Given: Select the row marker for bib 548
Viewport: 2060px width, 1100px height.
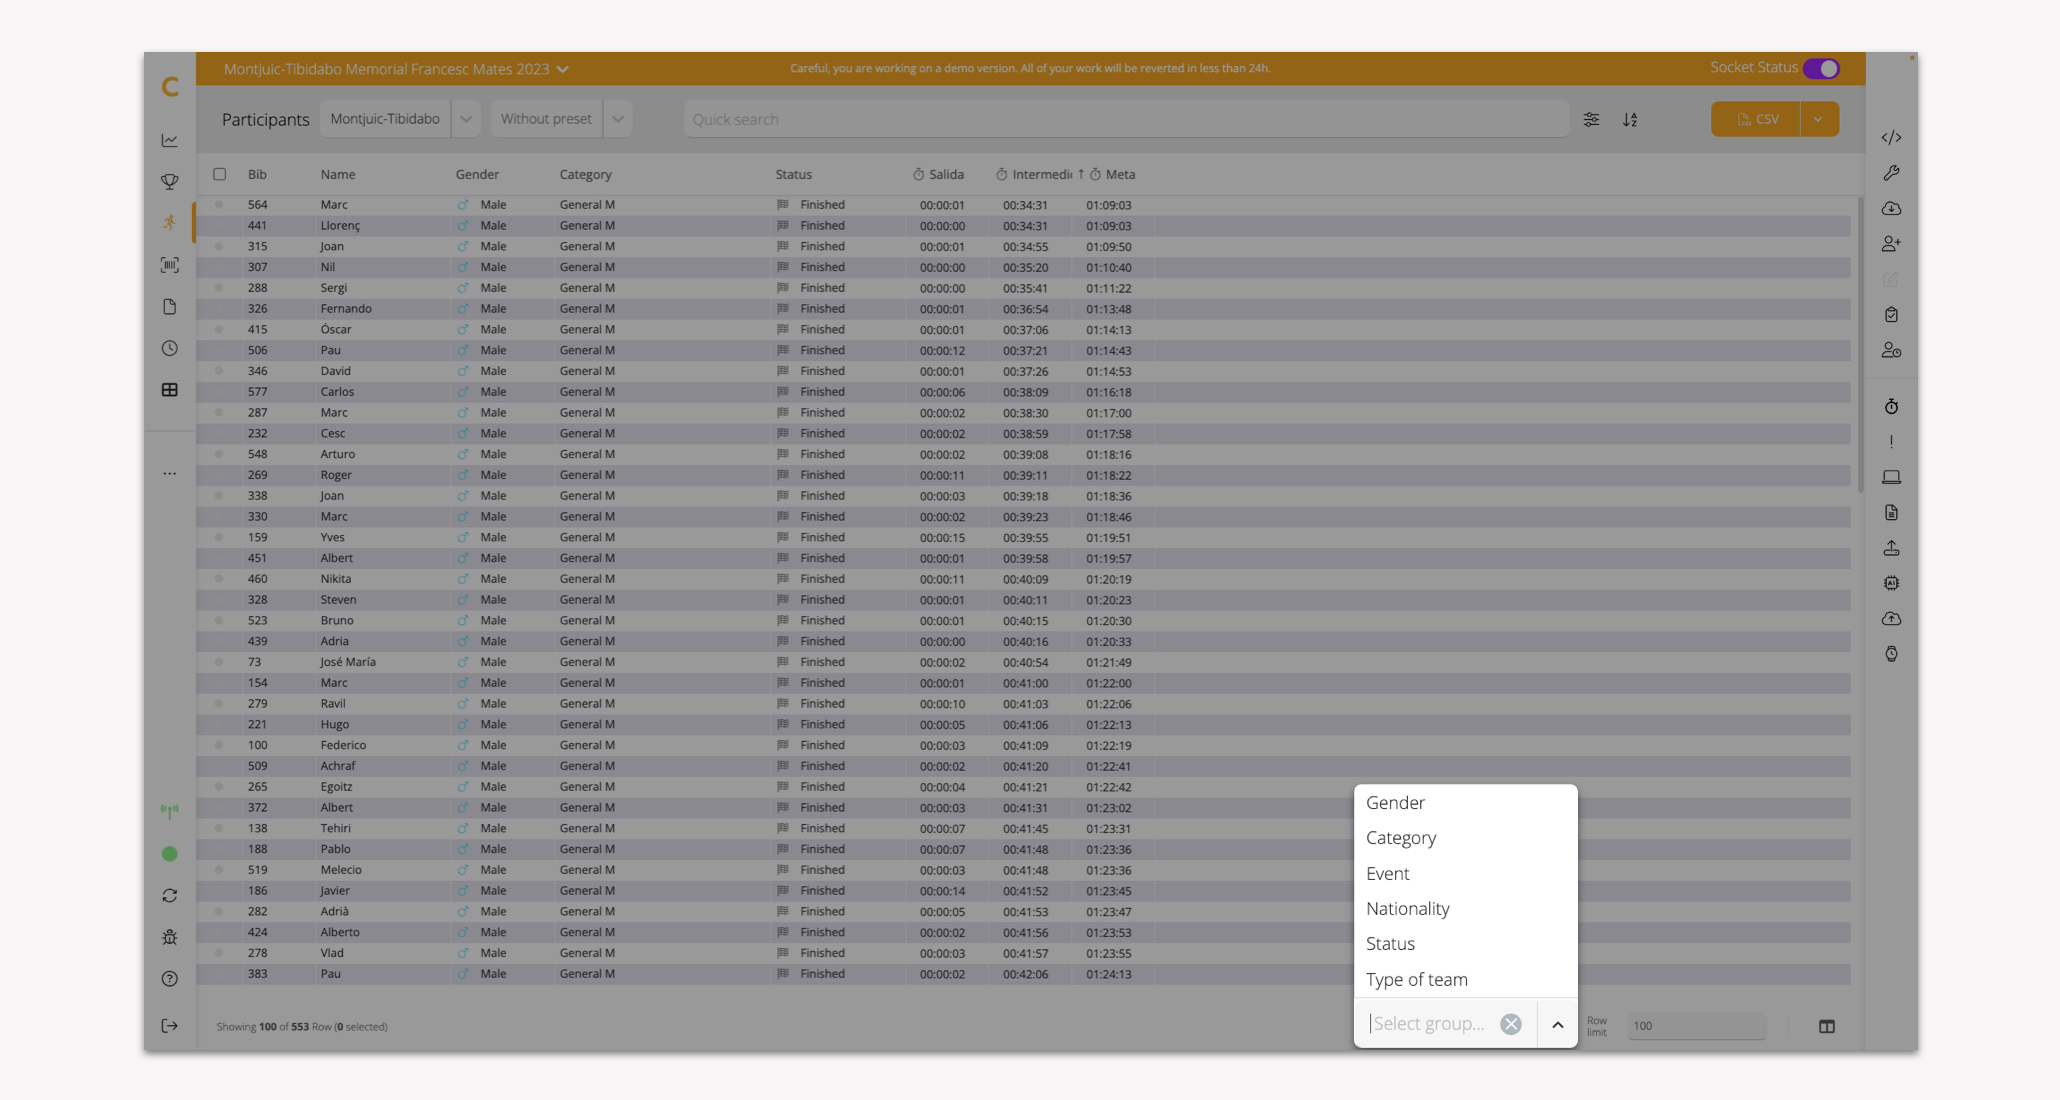Looking at the screenshot, I should [219, 454].
